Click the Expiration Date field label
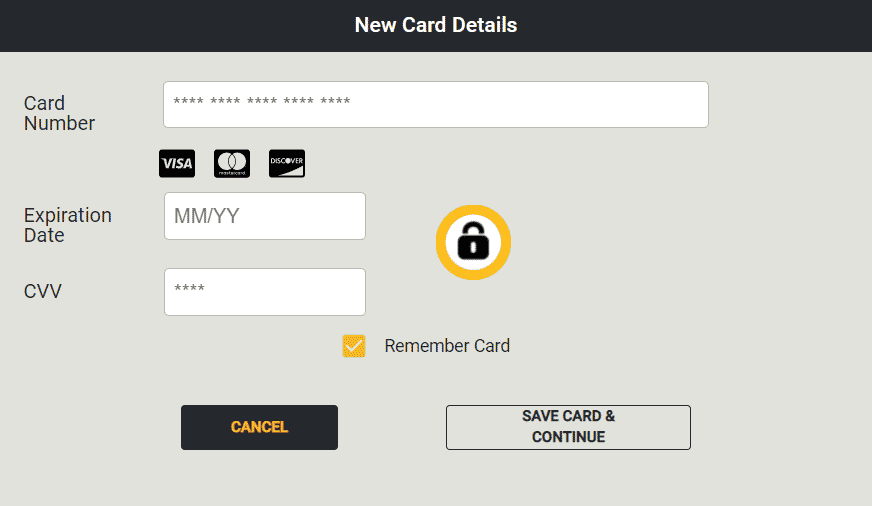Viewport: 872px width, 506px height. [68, 225]
